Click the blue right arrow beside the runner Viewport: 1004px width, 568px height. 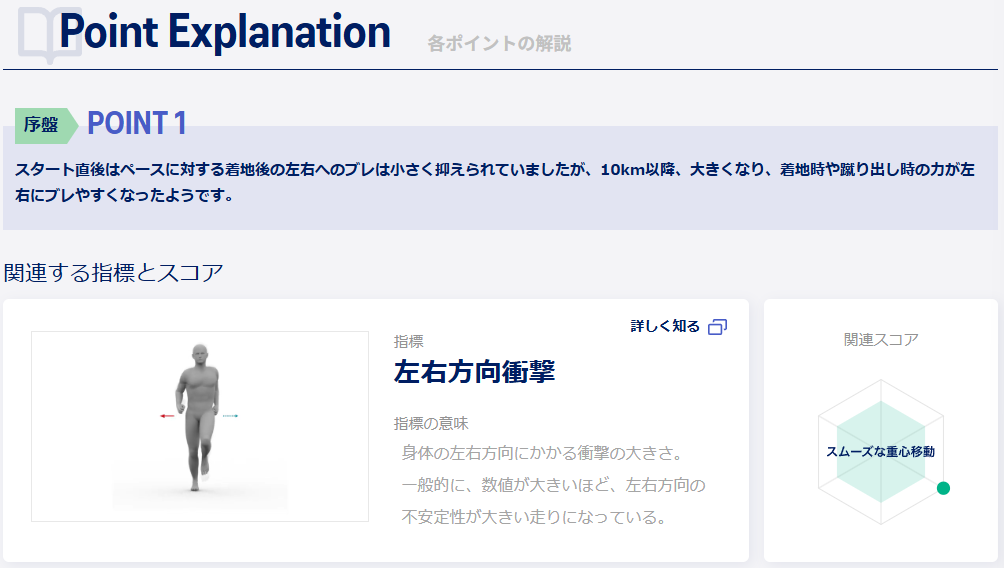click(230, 415)
